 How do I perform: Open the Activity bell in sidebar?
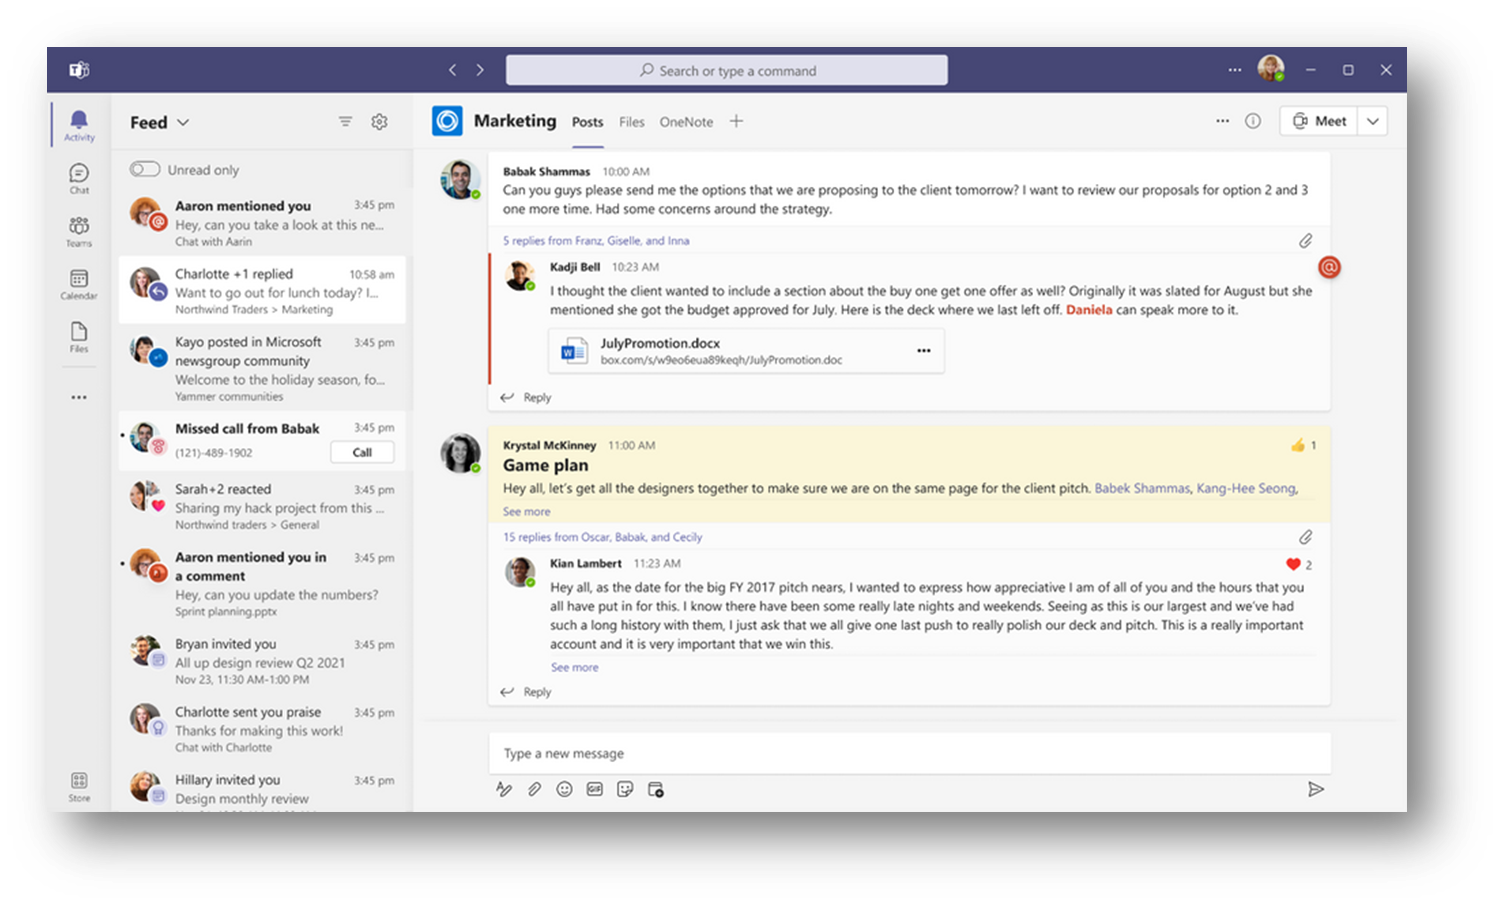coord(79,124)
